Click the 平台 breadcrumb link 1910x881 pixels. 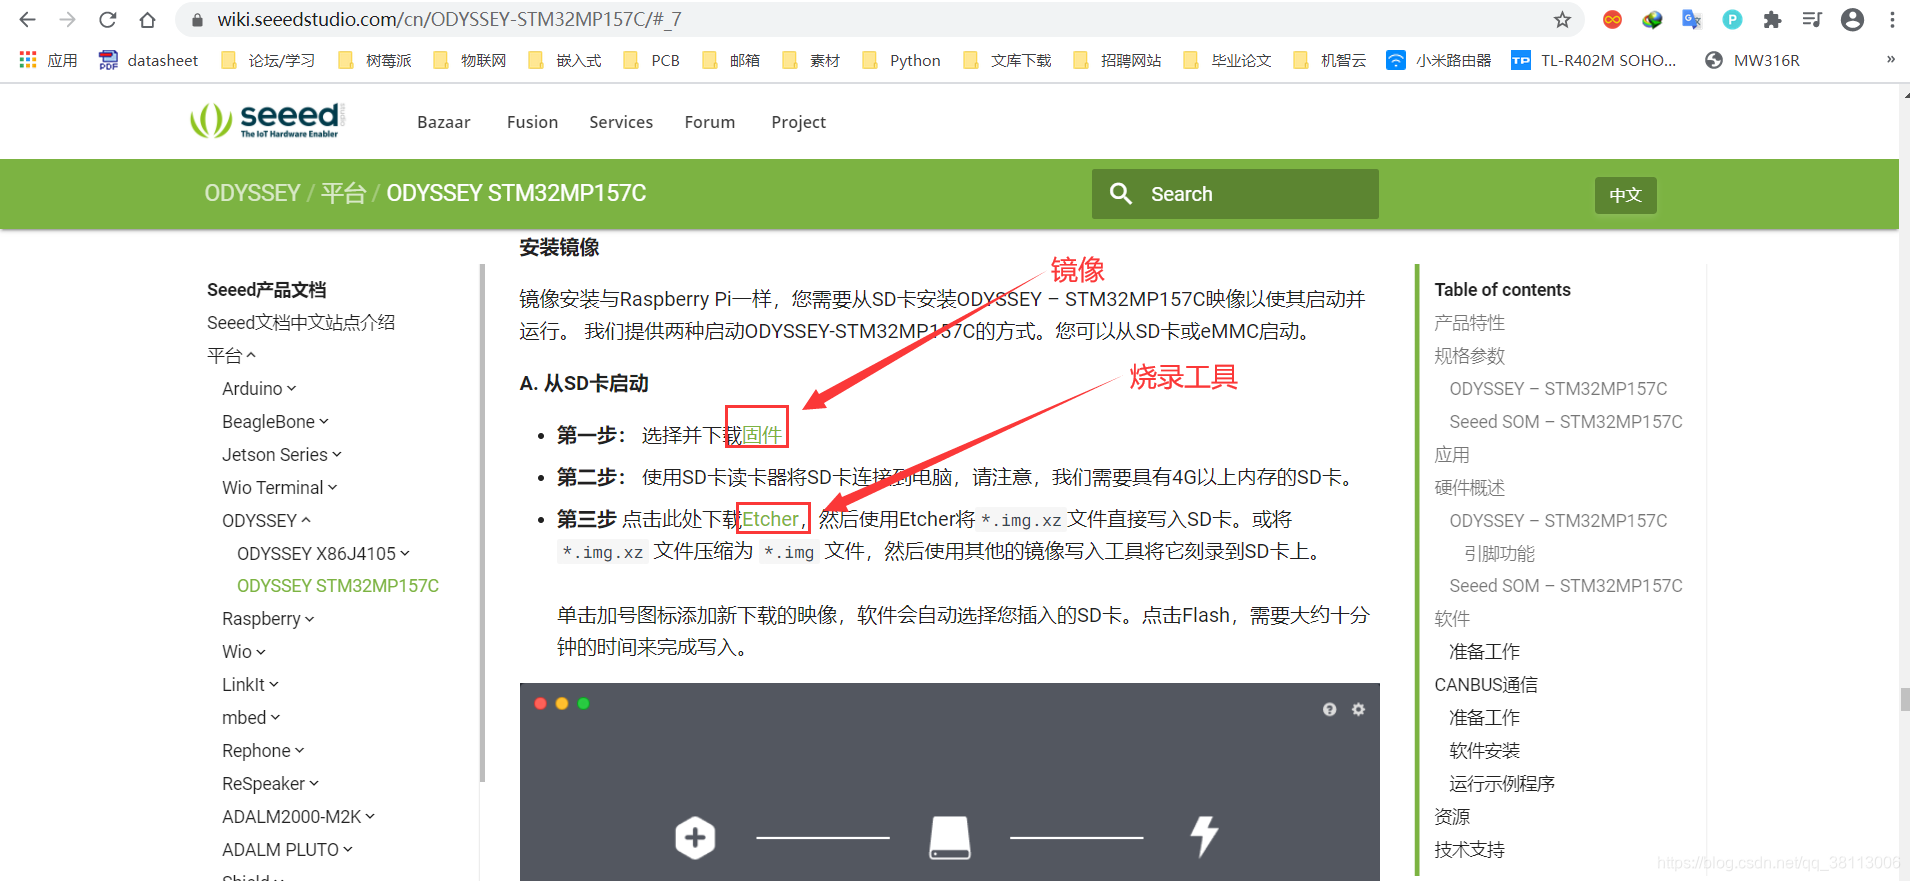(343, 193)
